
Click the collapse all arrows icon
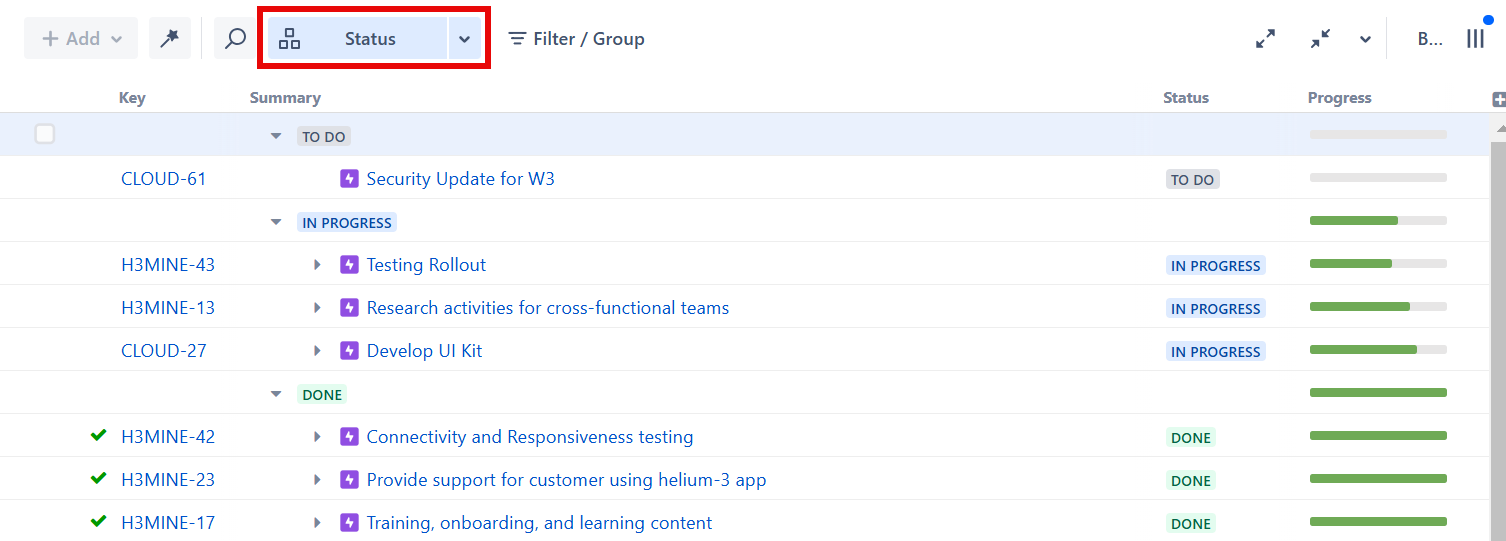pos(1321,39)
